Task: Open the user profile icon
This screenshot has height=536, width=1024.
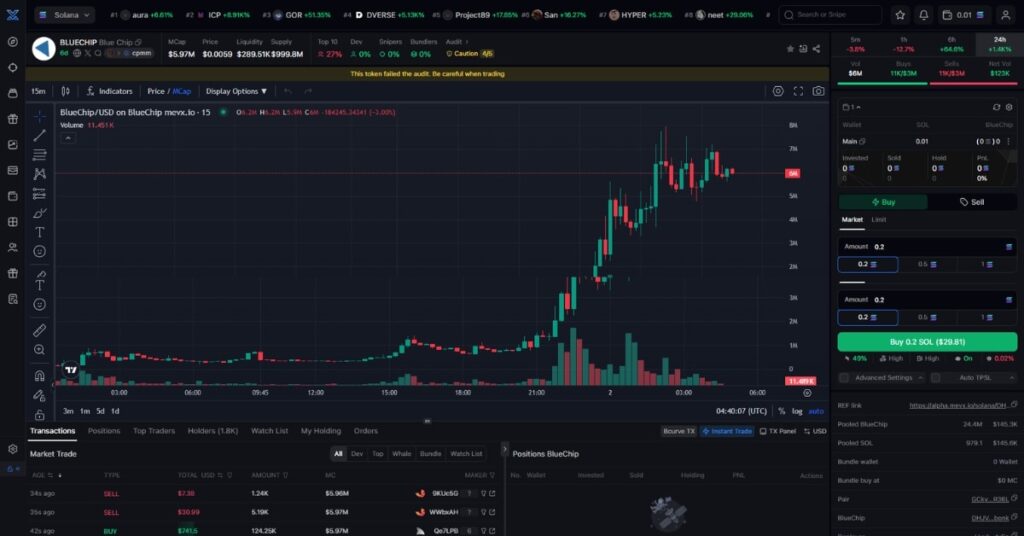Action: [1006, 14]
